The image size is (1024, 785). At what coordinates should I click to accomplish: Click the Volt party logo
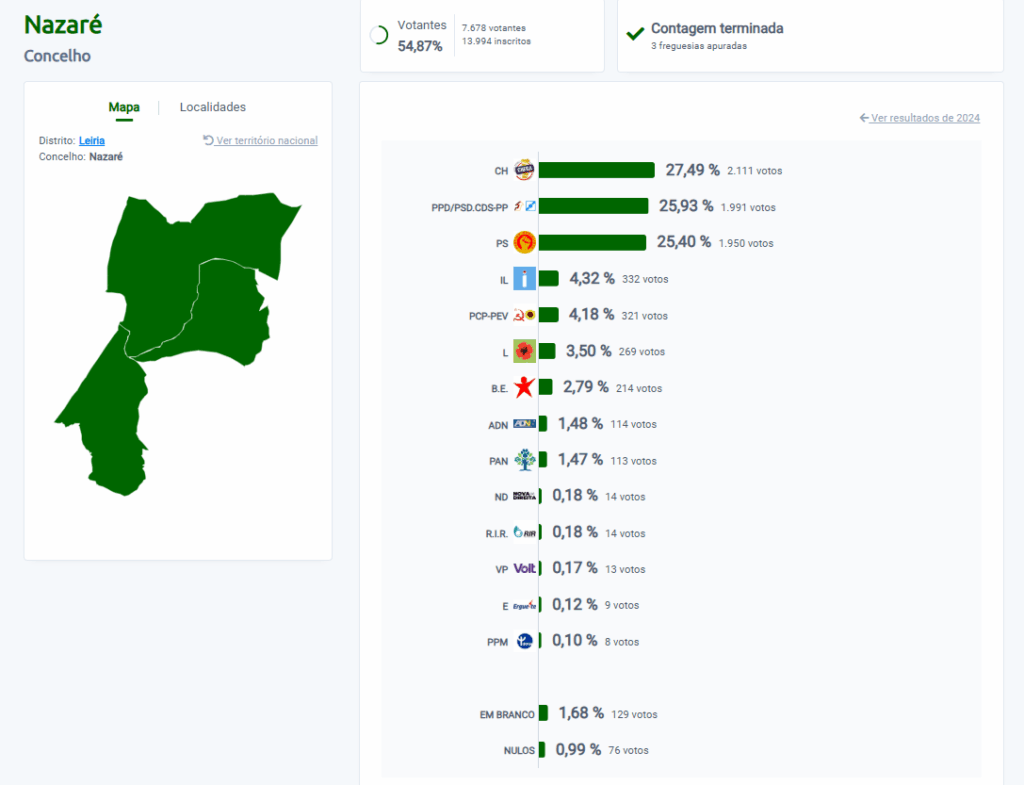[524, 568]
